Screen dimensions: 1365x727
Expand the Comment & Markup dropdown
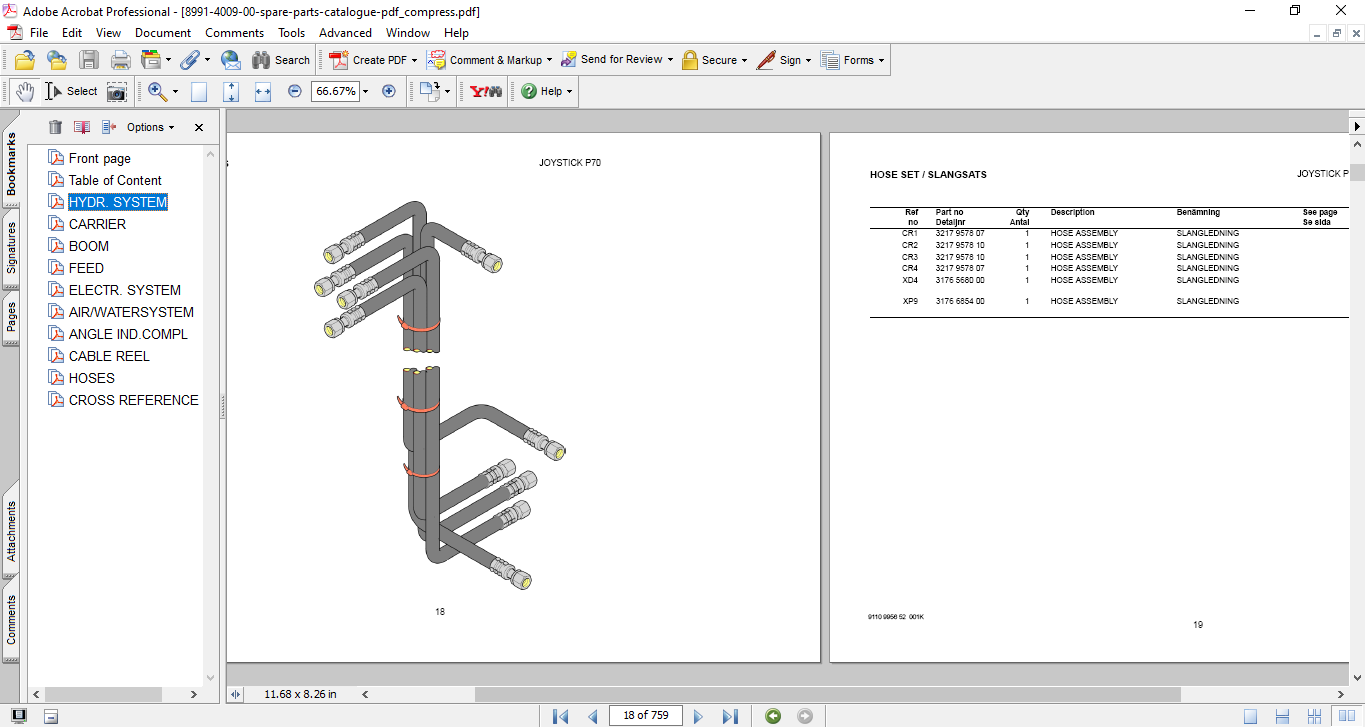click(x=549, y=60)
